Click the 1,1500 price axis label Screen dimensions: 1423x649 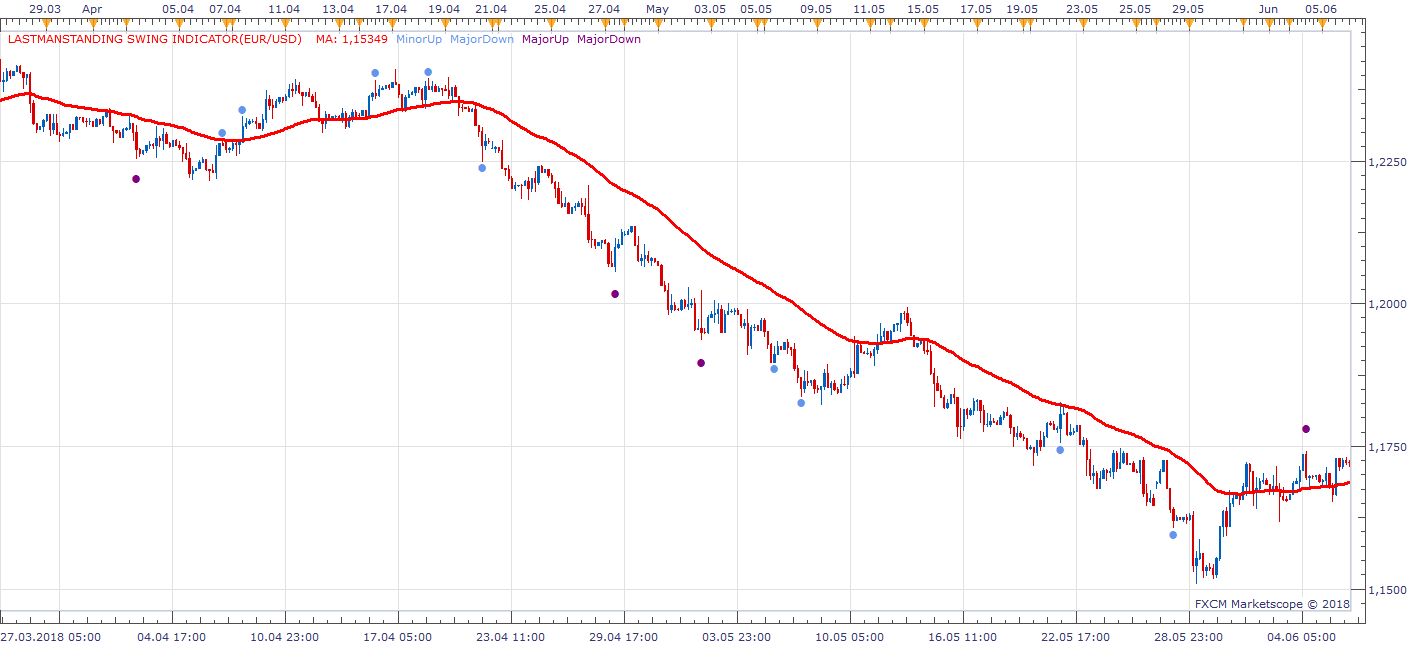tap(1386, 590)
